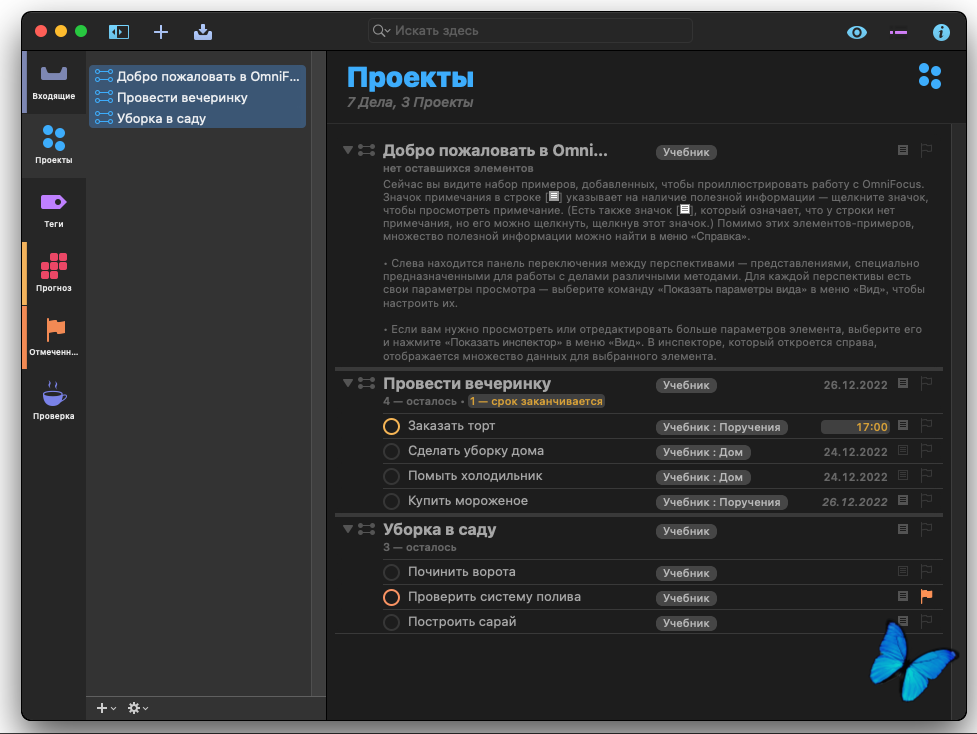This screenshot has width=977, height=734.
Task: Toggle the sidebar visibility toolbar icon
Action: pyautogui.click(x=119, y=32)
